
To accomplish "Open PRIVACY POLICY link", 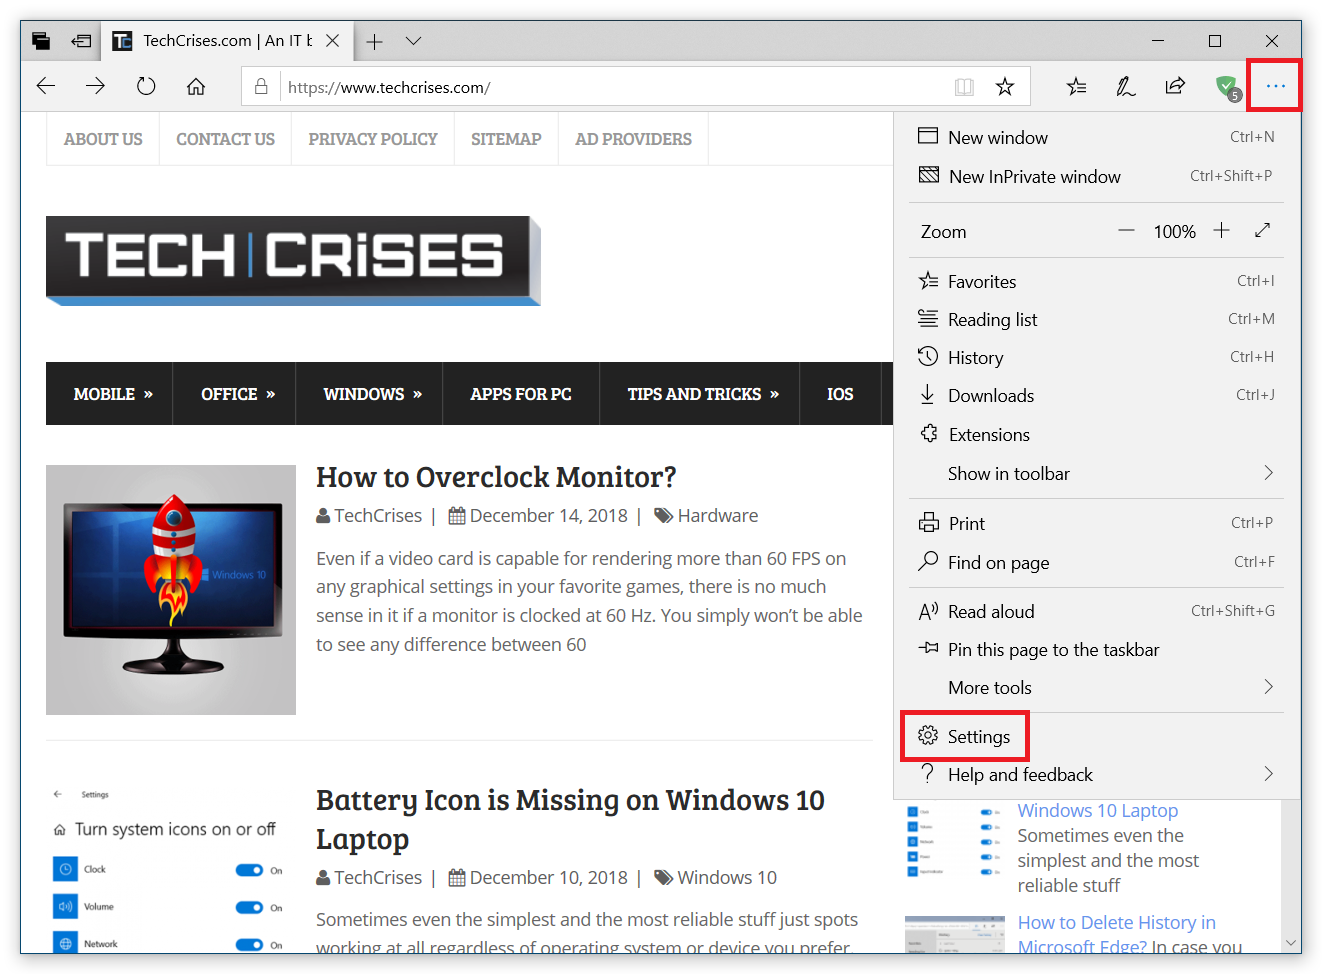I will click(x=373, y=139).
